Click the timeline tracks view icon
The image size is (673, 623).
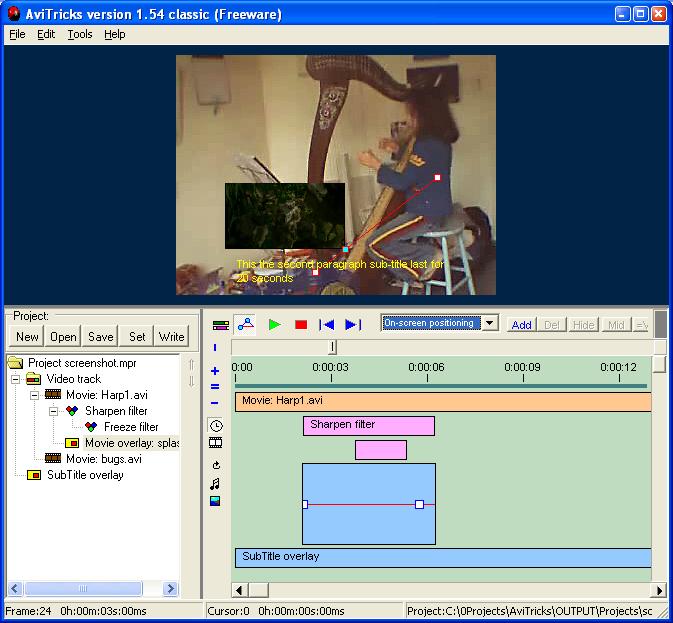[x=221, y=325]
